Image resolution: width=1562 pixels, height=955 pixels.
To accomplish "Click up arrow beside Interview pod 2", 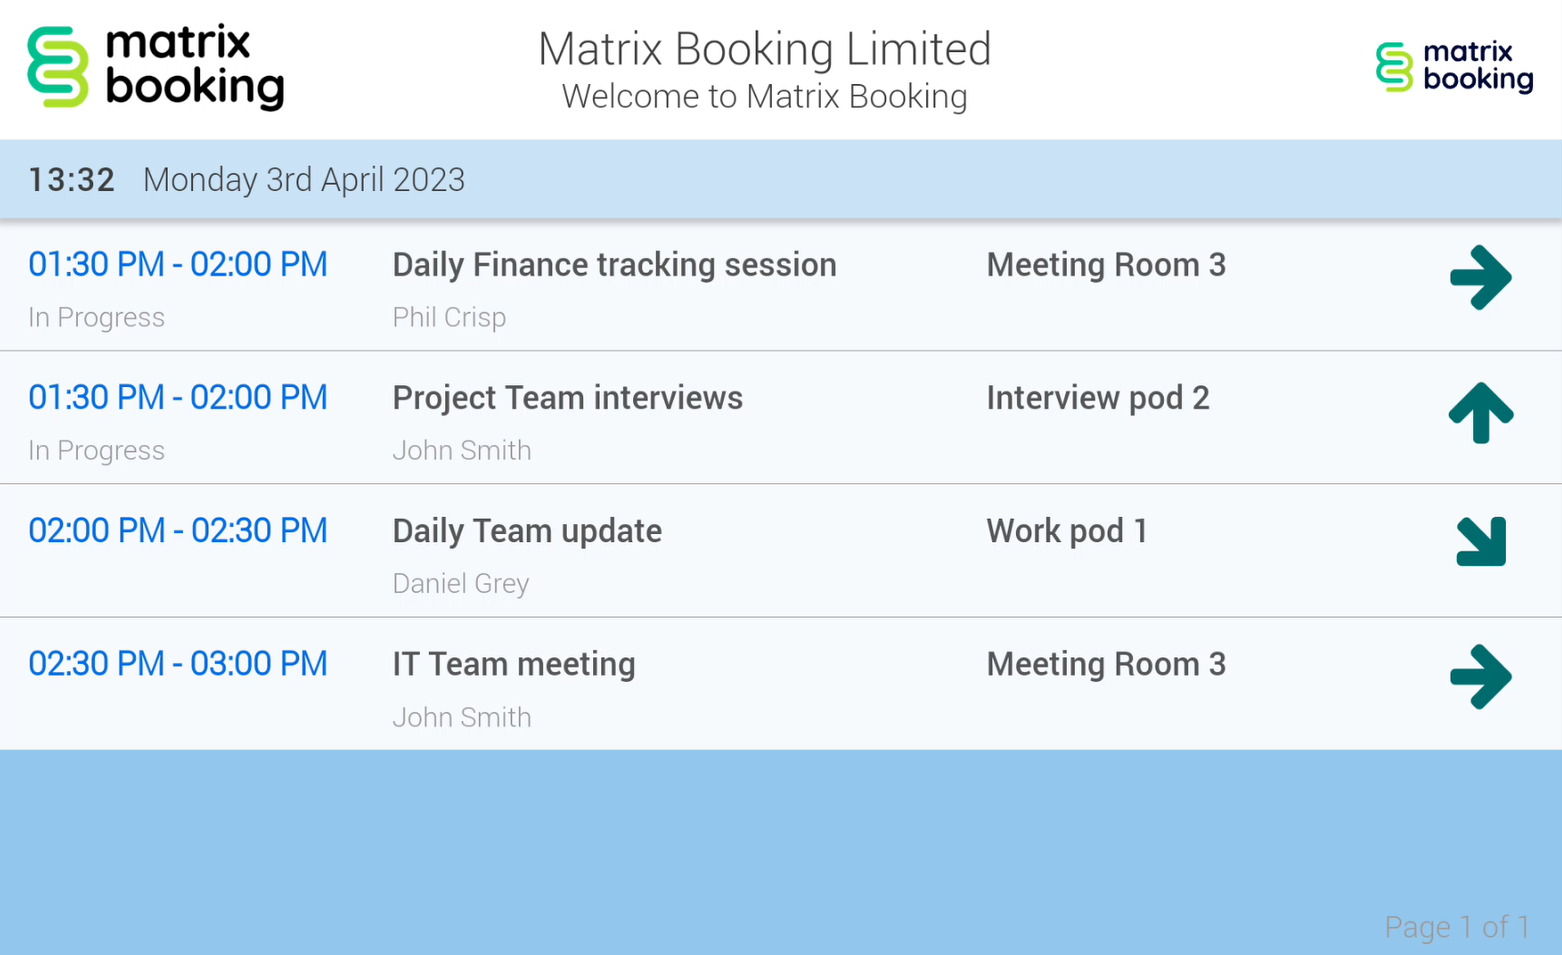I will tap(1480, 412).
